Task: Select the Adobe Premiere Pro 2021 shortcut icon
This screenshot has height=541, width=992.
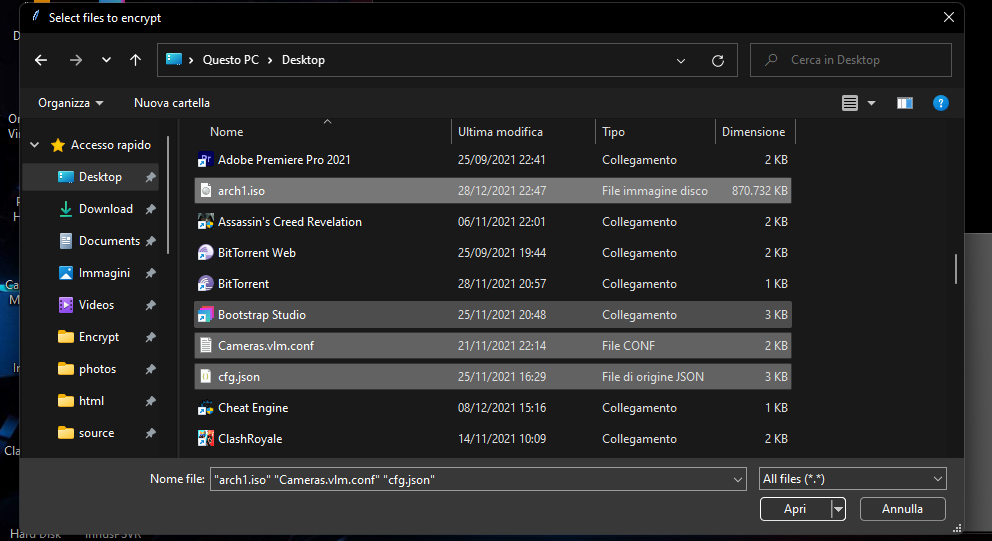Action: point(205,160)
